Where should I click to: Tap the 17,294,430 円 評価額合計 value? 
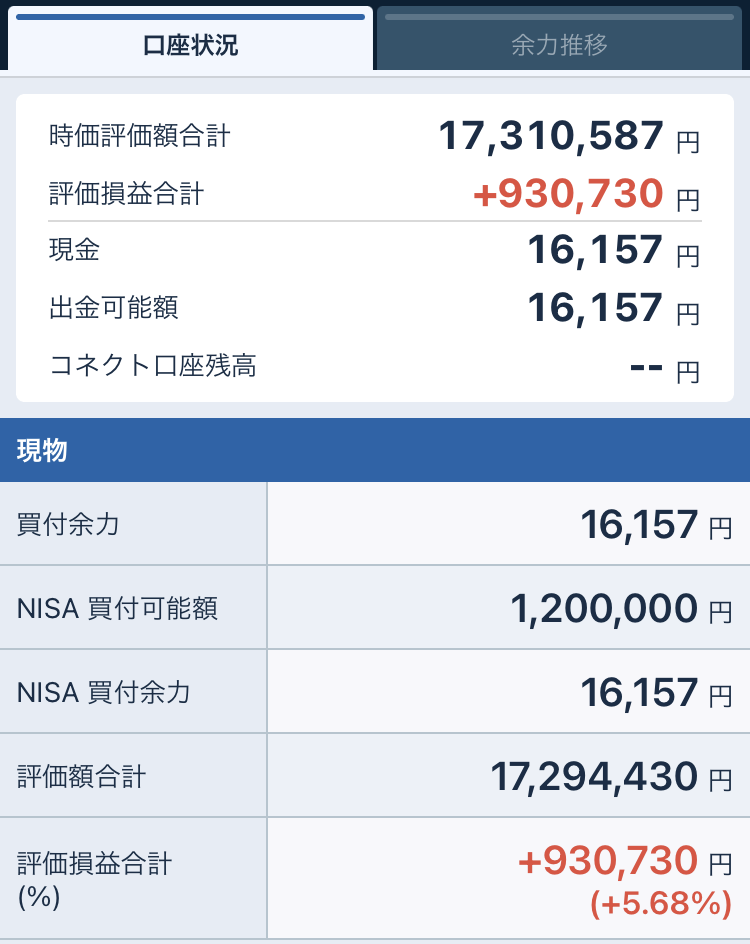click(594, 776)
